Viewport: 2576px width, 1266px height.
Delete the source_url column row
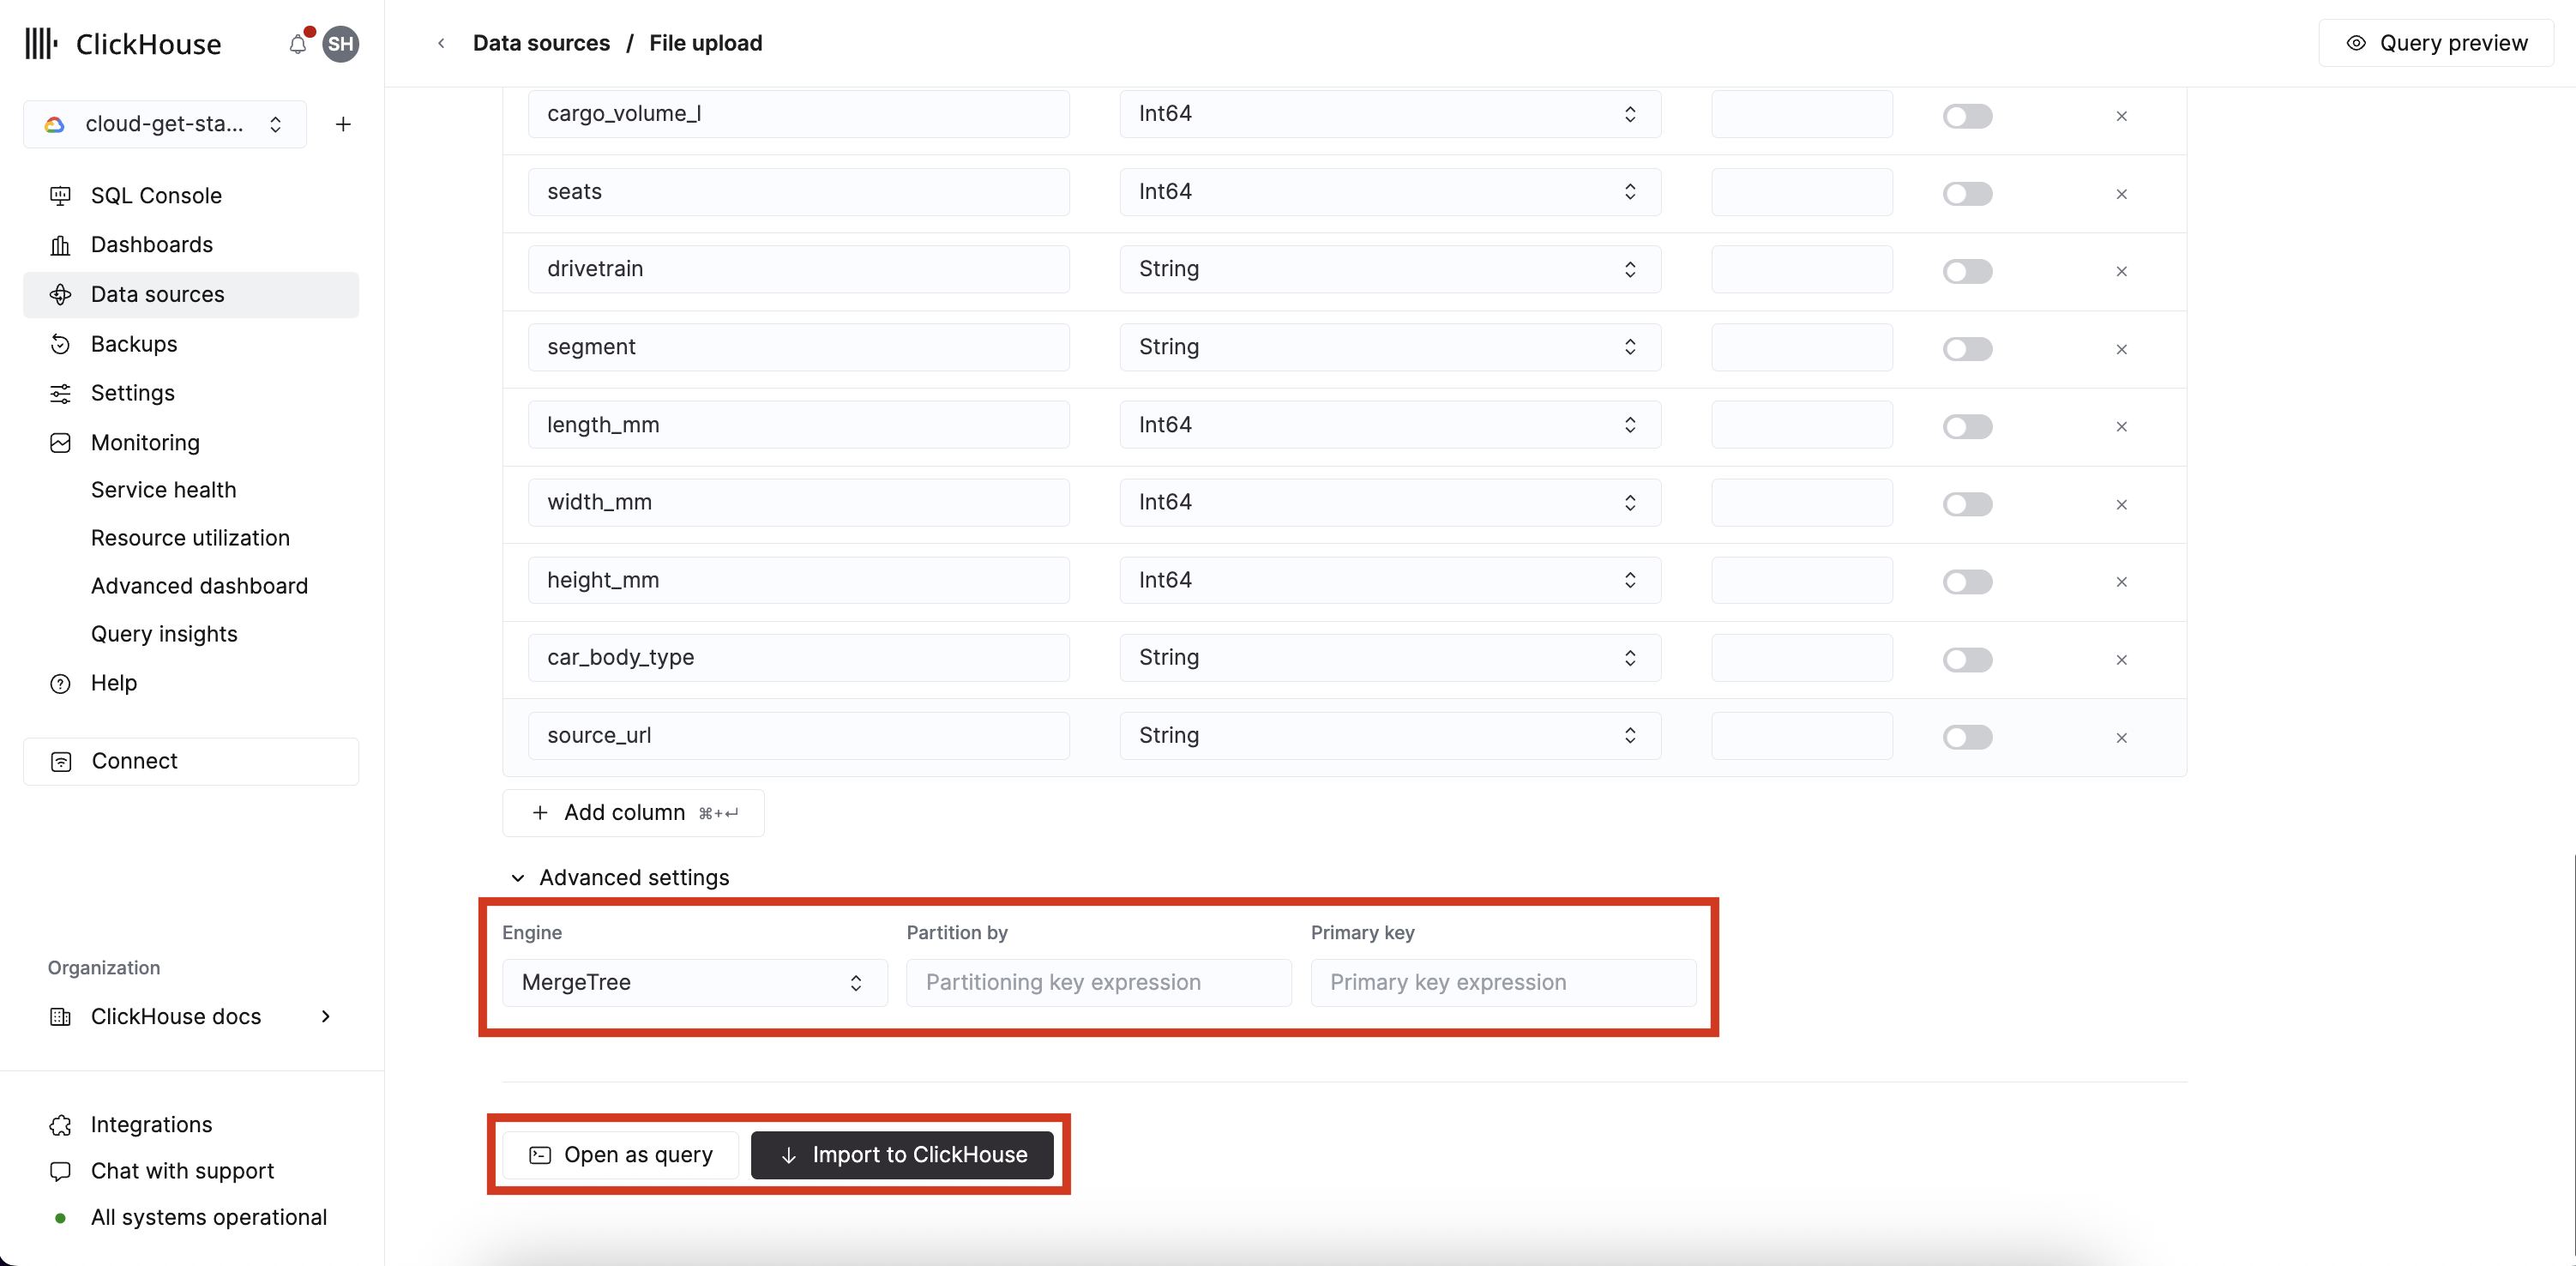[2121, 738]
